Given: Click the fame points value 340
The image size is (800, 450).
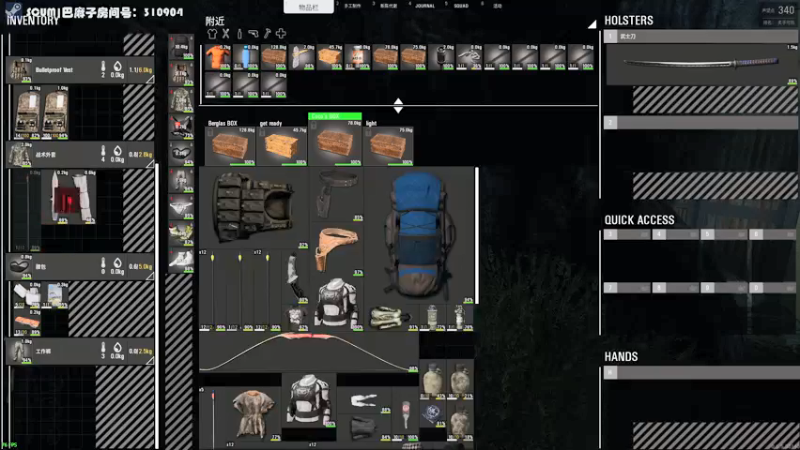Looking at the screenshot, I should pyautogui.click(x=786, y=10).
